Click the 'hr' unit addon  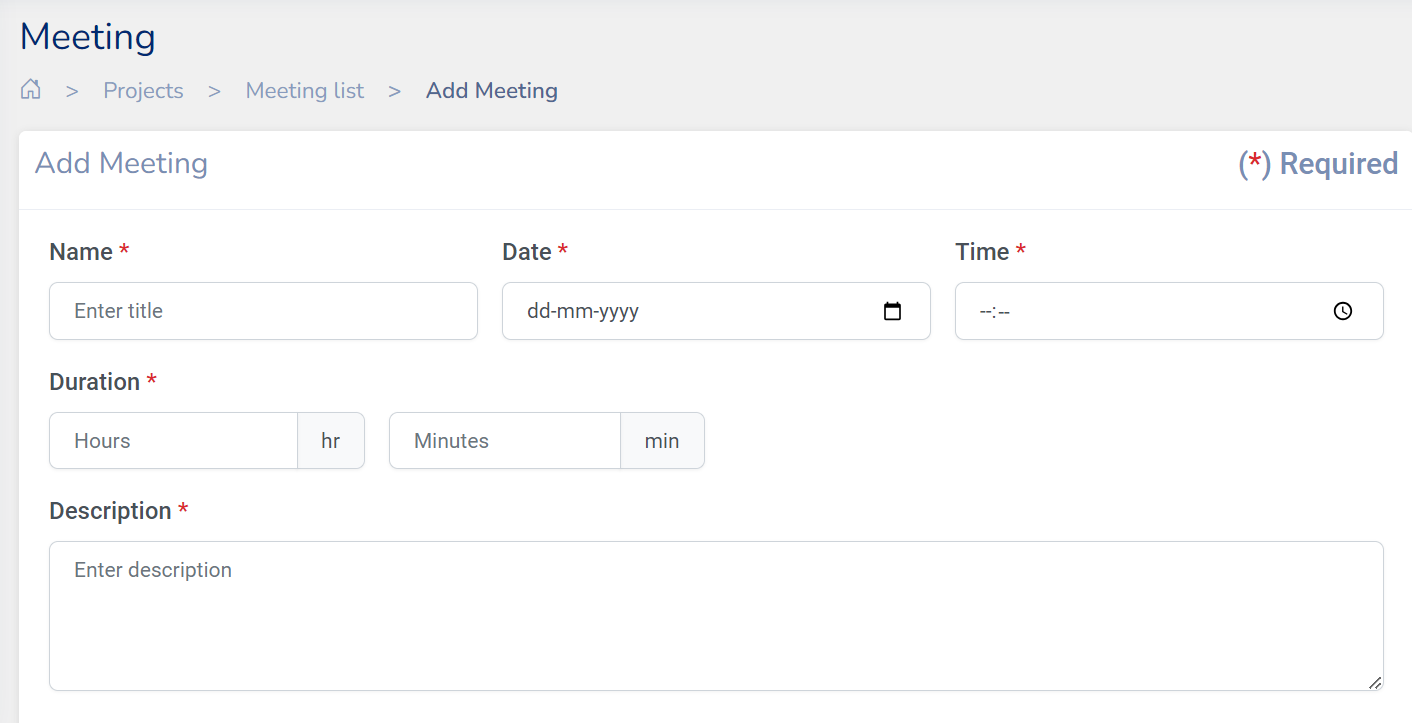[x=330, y=441]
